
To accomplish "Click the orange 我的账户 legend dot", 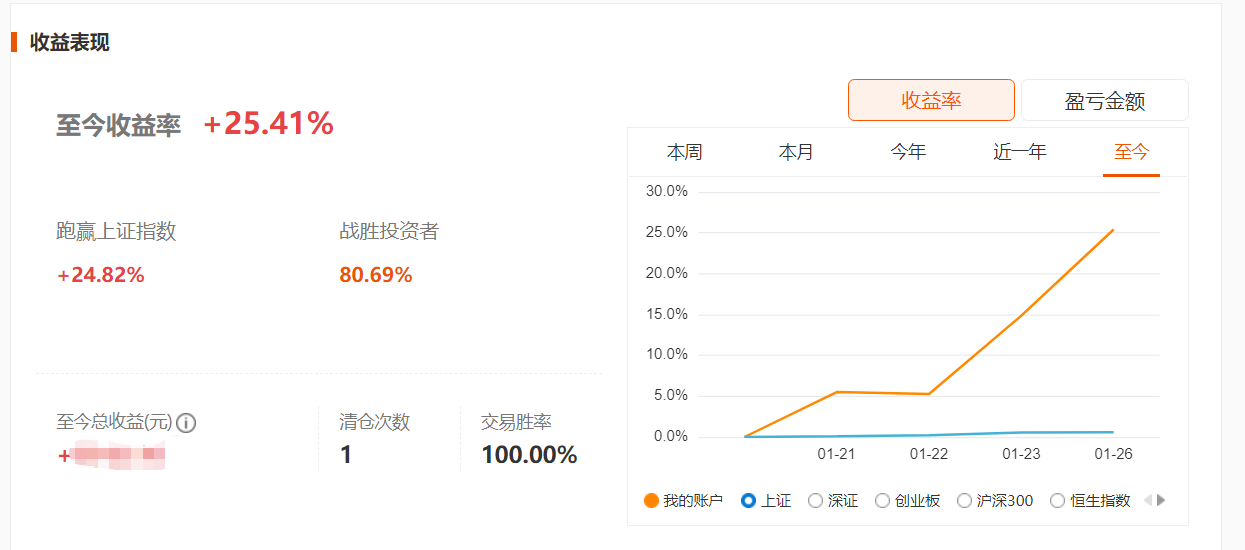I will [652, 501].
